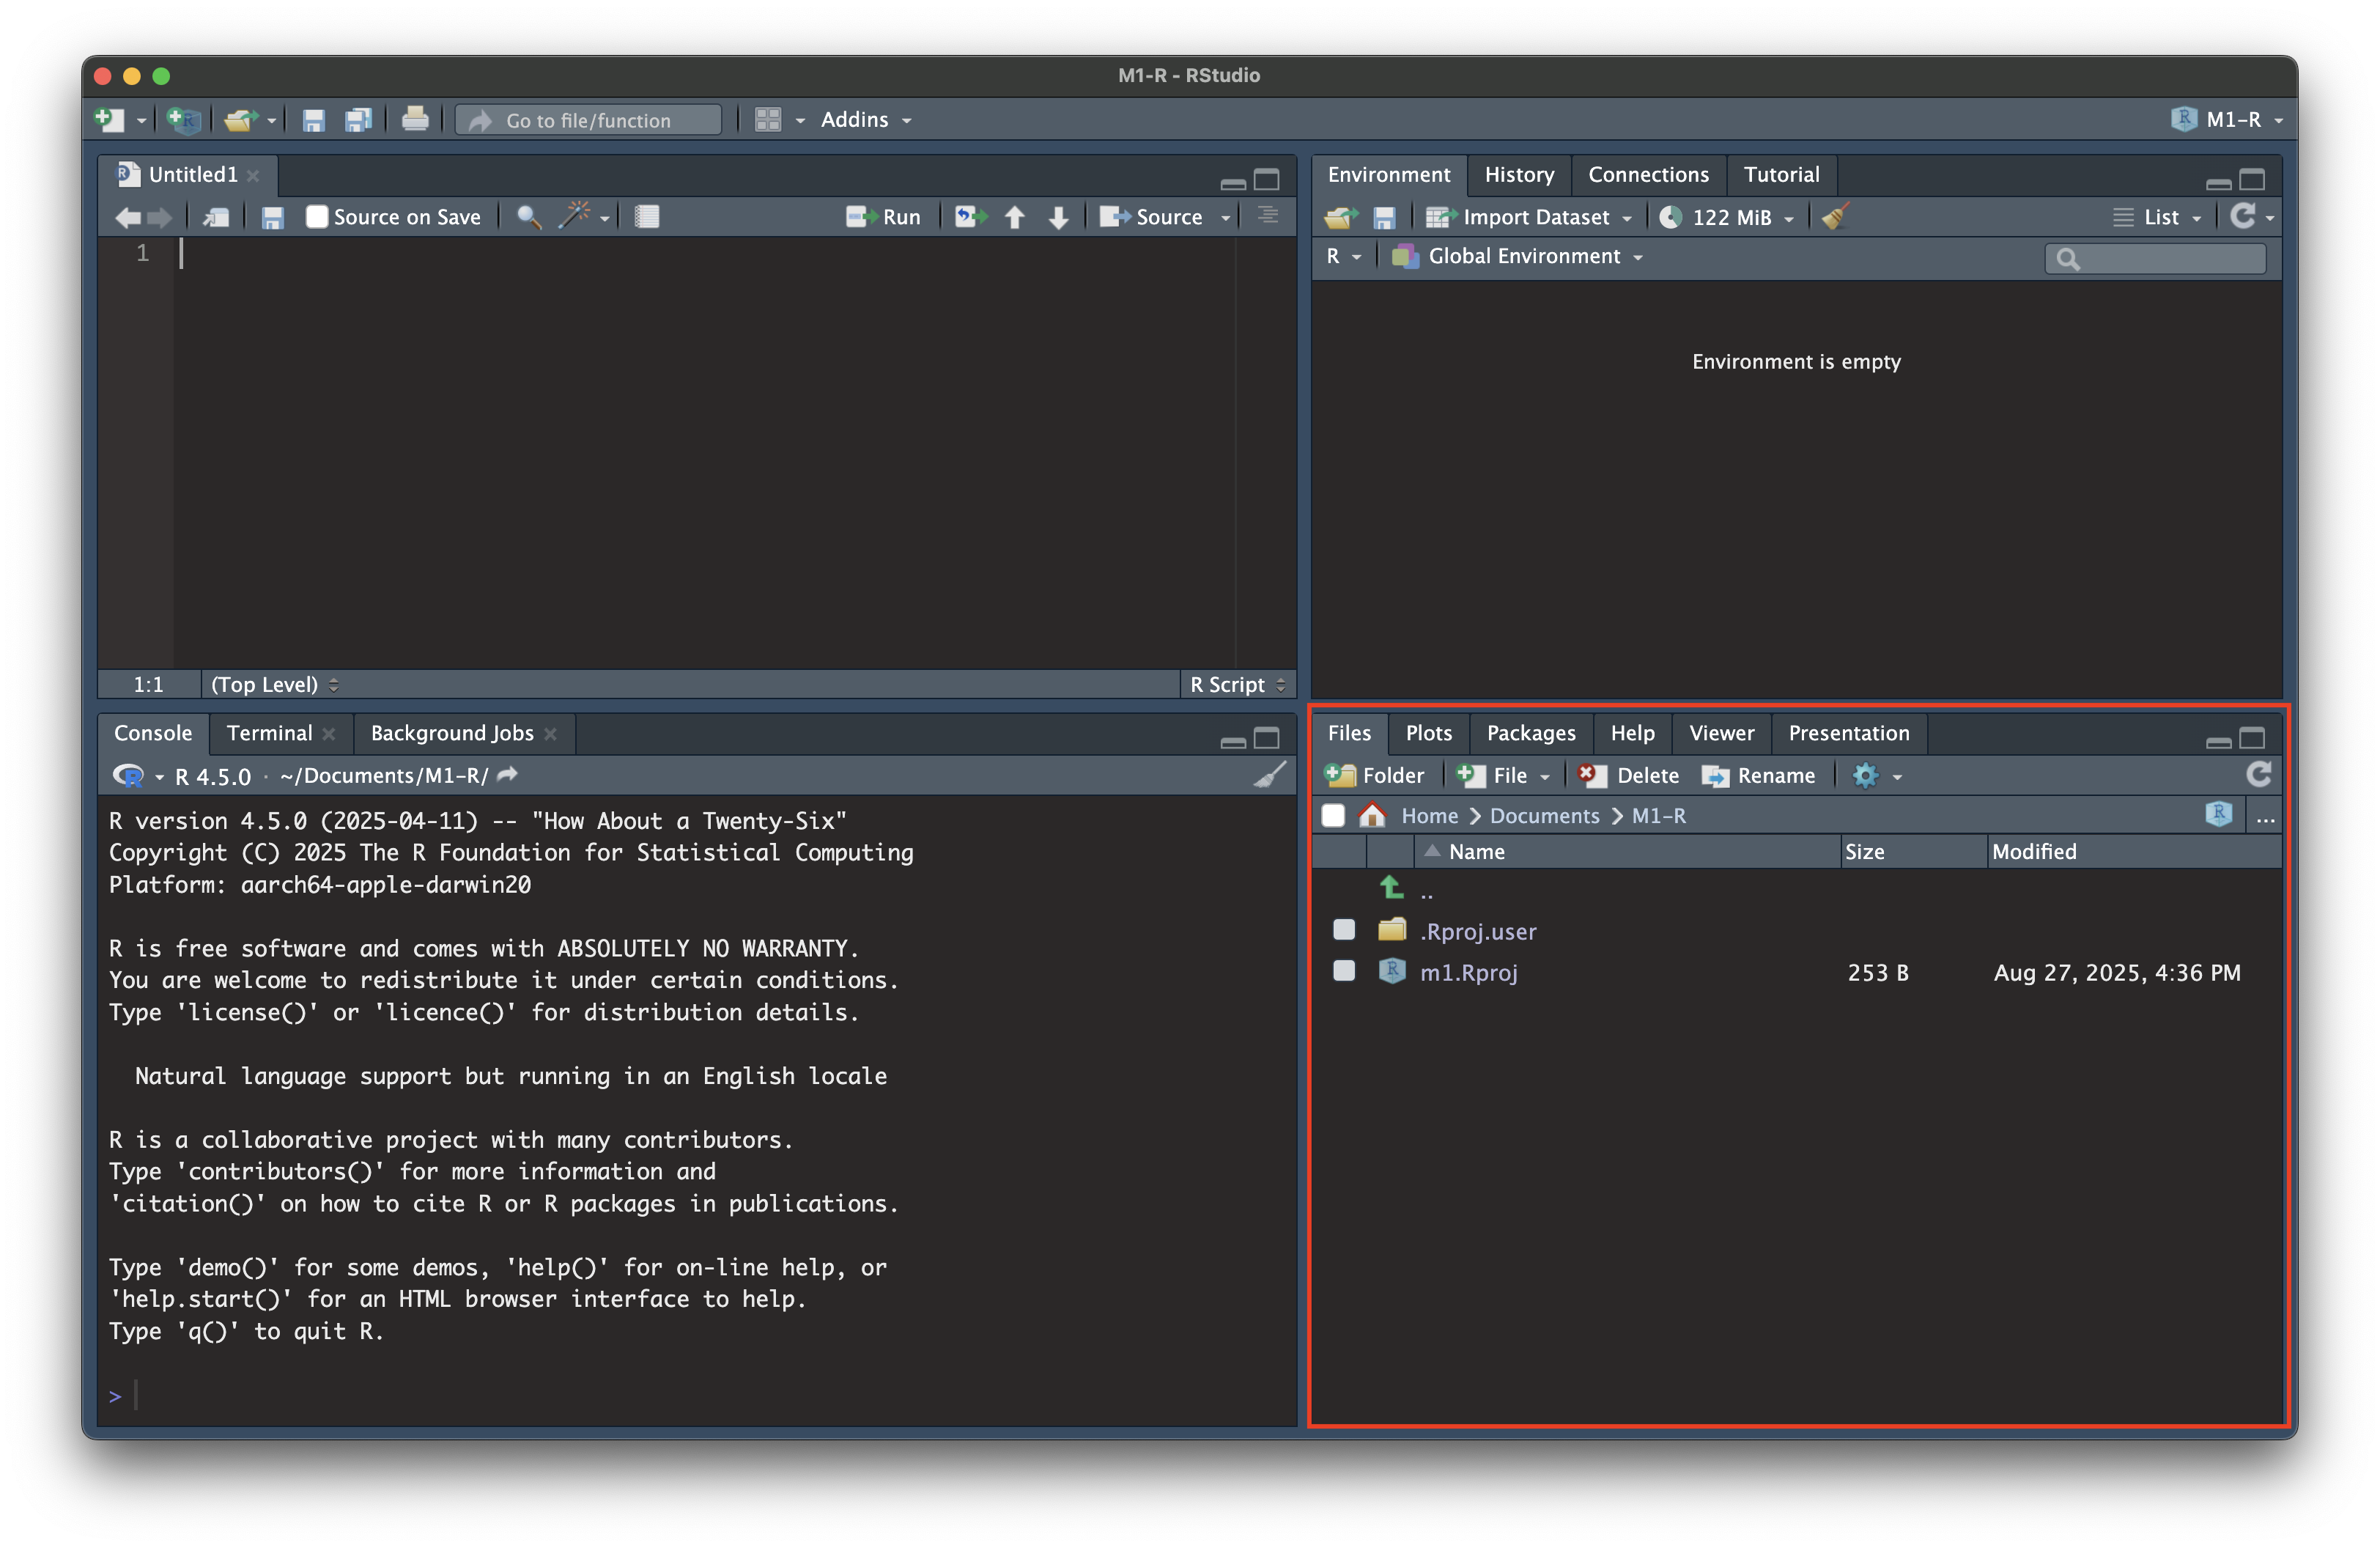Screen dimensions: 2380x1548
Task: Open the File dropdown in Files pane
Action: (x=1503, y=775)
